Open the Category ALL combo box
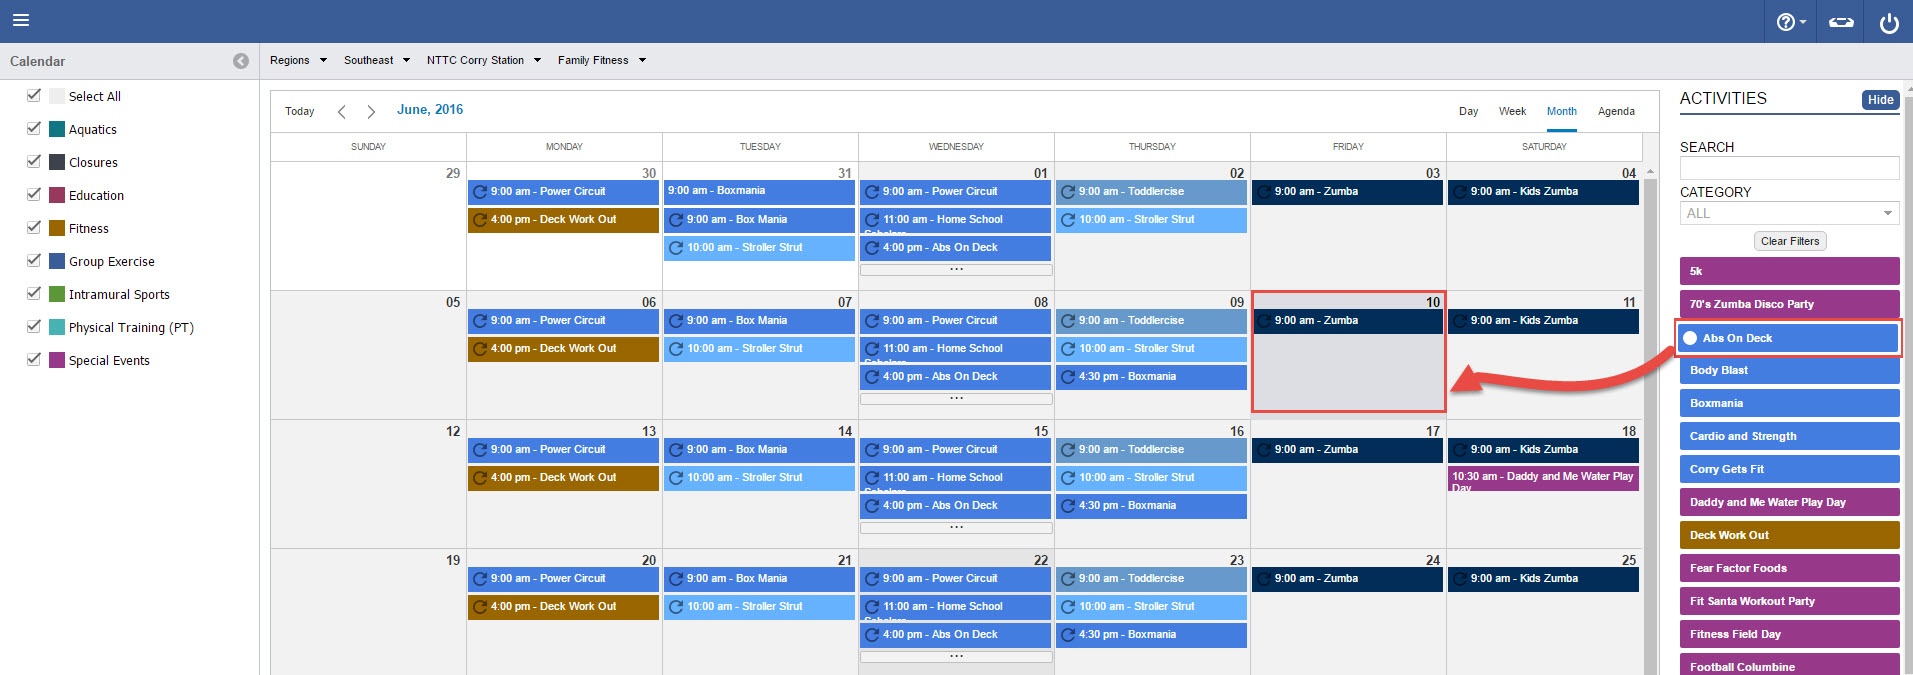The height and width of the screenshot is (675, 1913). 1788,213
